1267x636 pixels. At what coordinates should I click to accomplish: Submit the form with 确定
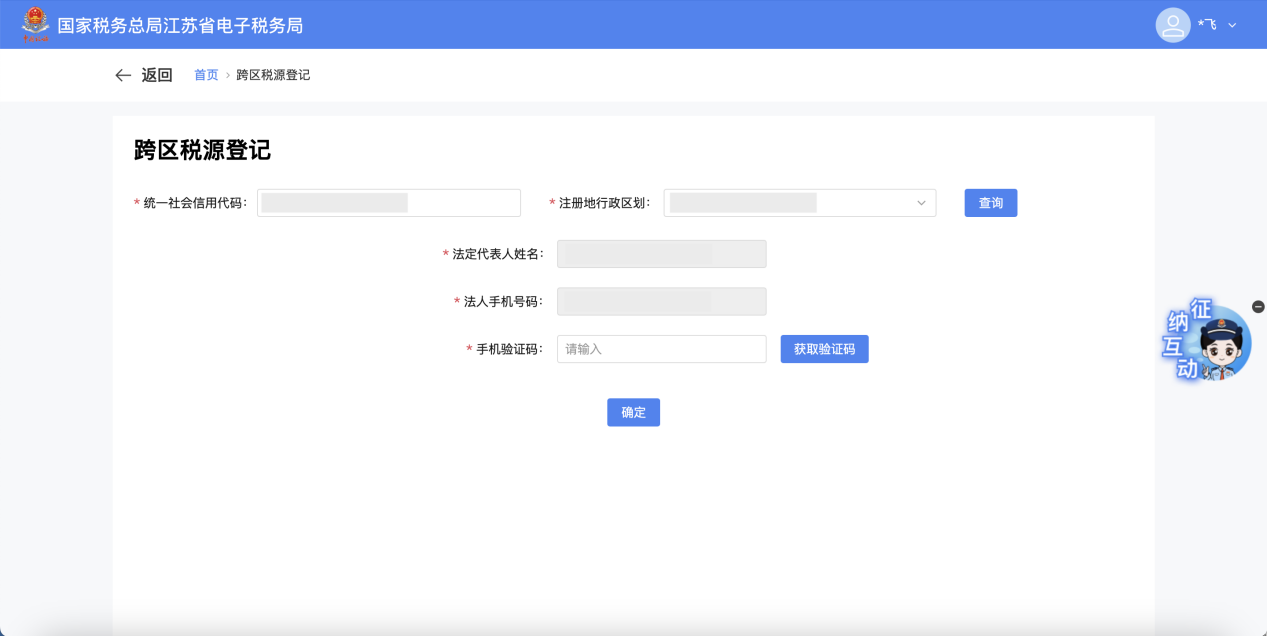click(633, 412)
